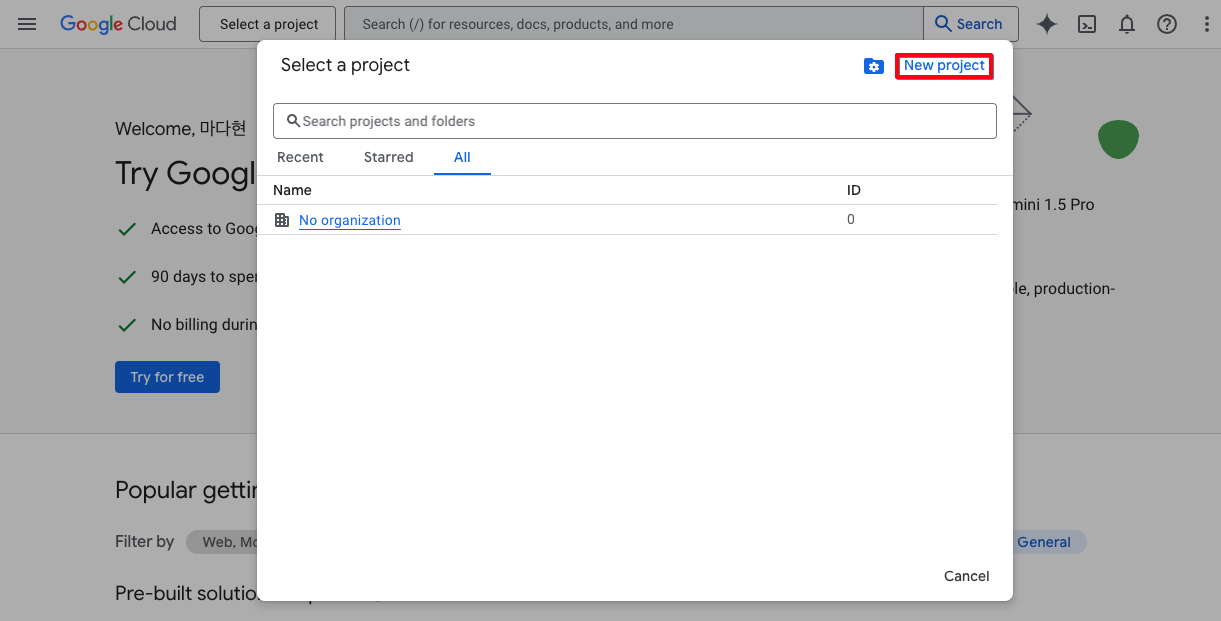Cancel the Select a project dialog
The width and height of the screenshot is (1221, 621).
[967, 576]
